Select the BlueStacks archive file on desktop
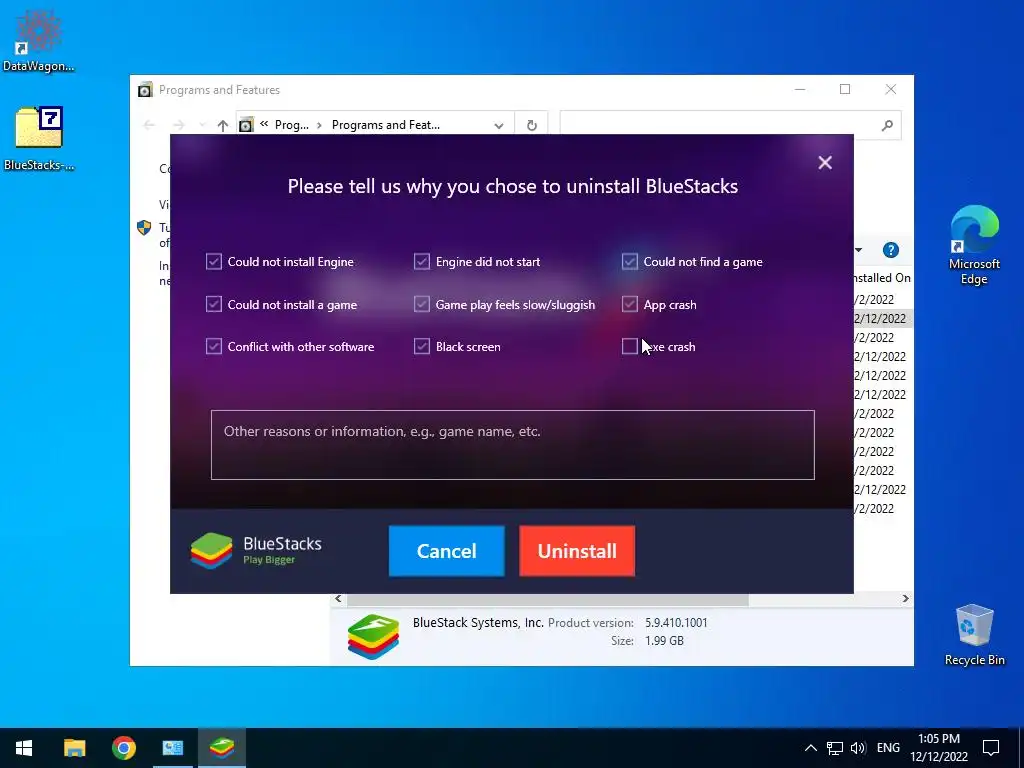1024x768 pixels. (x=39, y=139)
